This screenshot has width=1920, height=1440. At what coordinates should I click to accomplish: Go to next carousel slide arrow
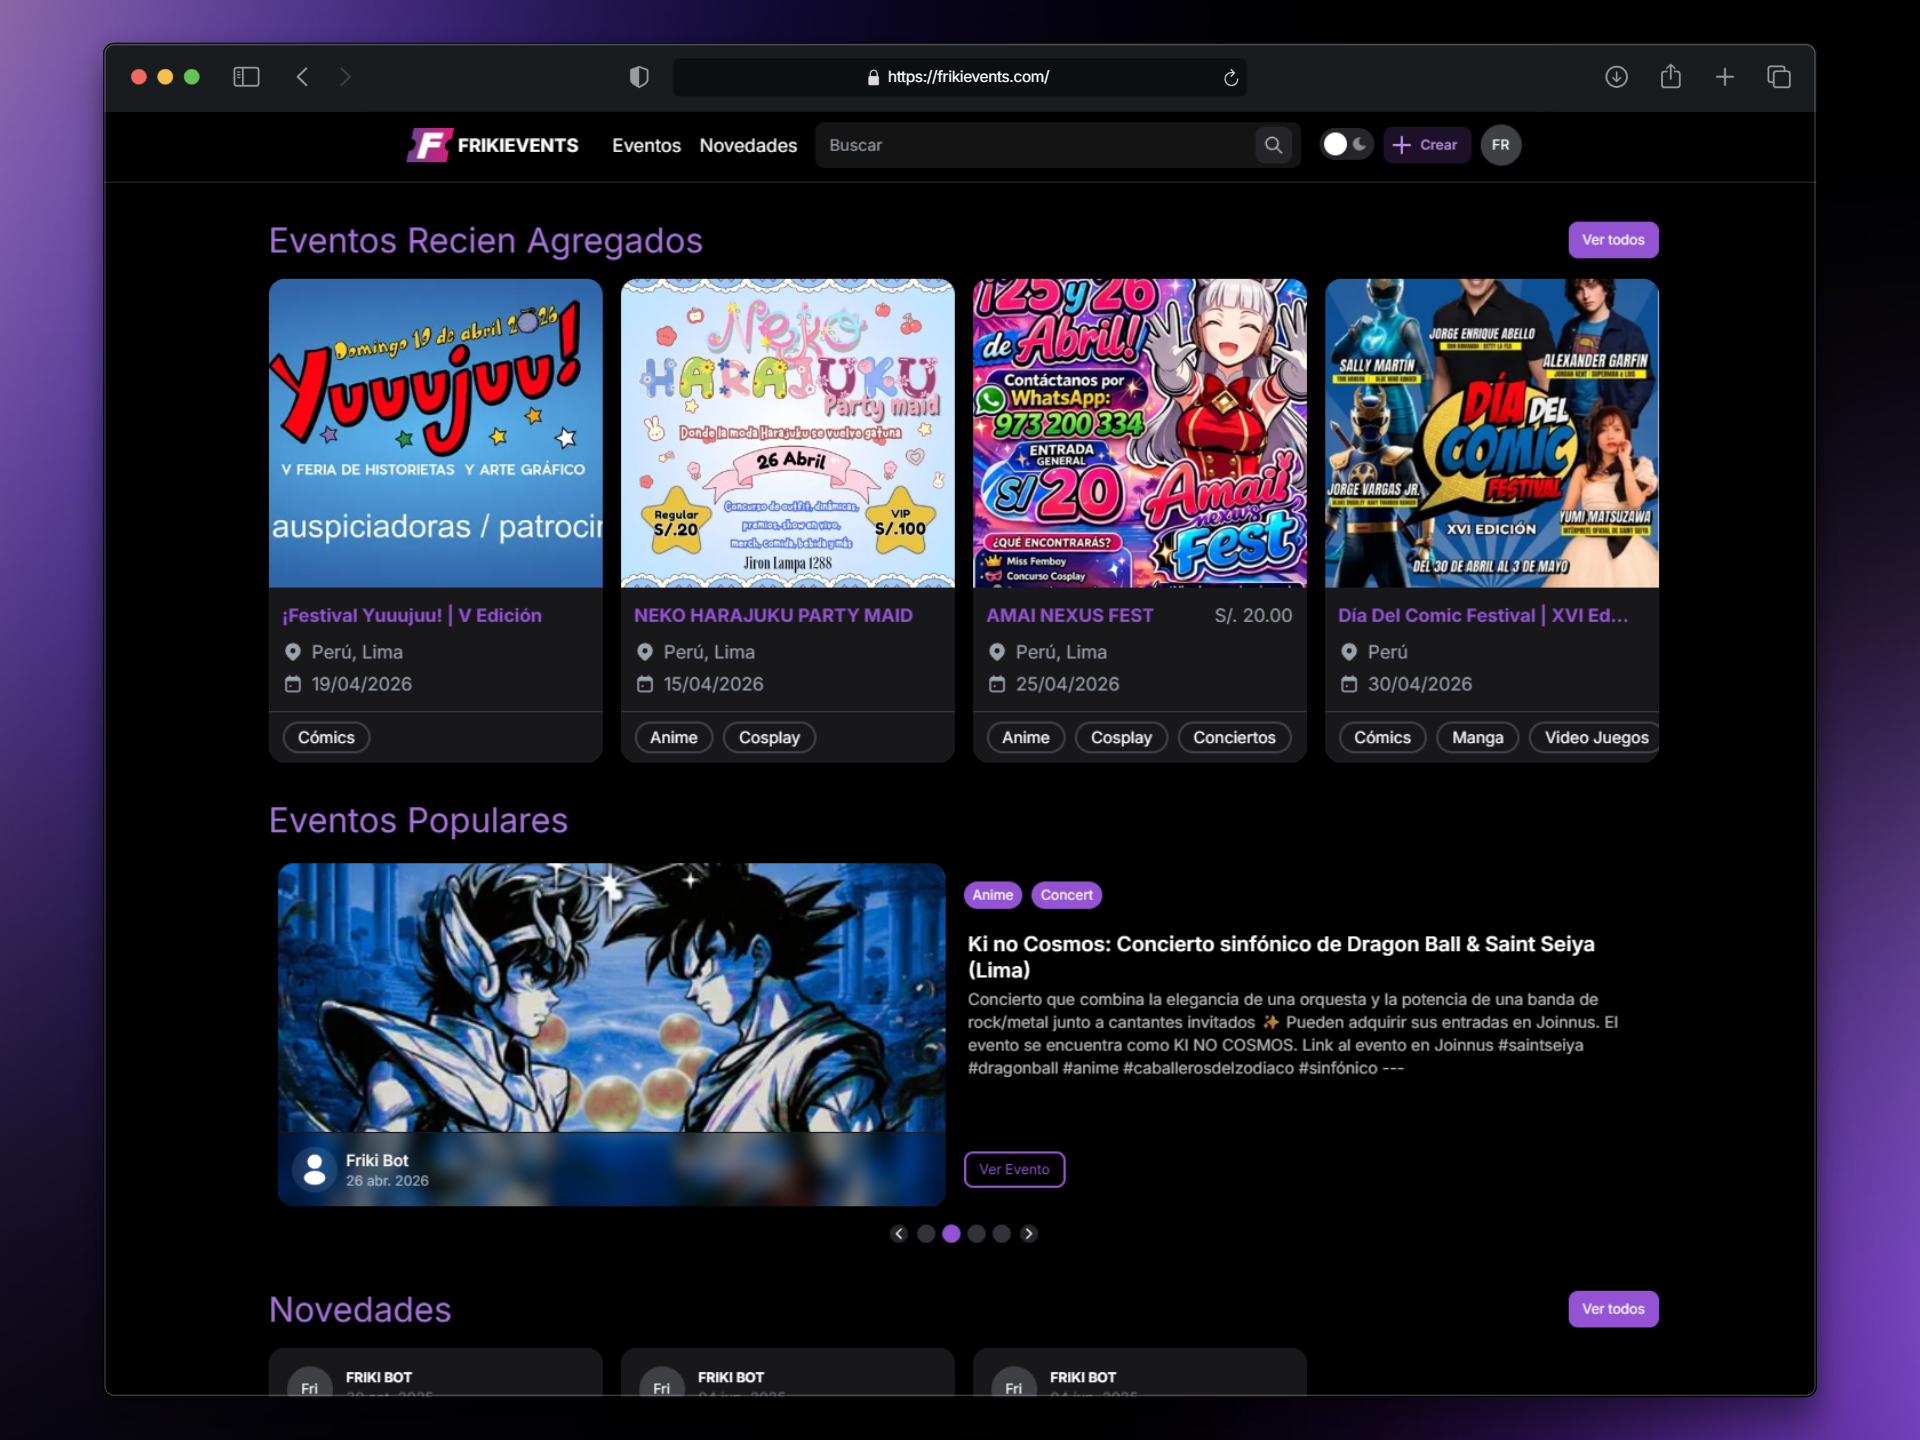click(1028, 1234)
